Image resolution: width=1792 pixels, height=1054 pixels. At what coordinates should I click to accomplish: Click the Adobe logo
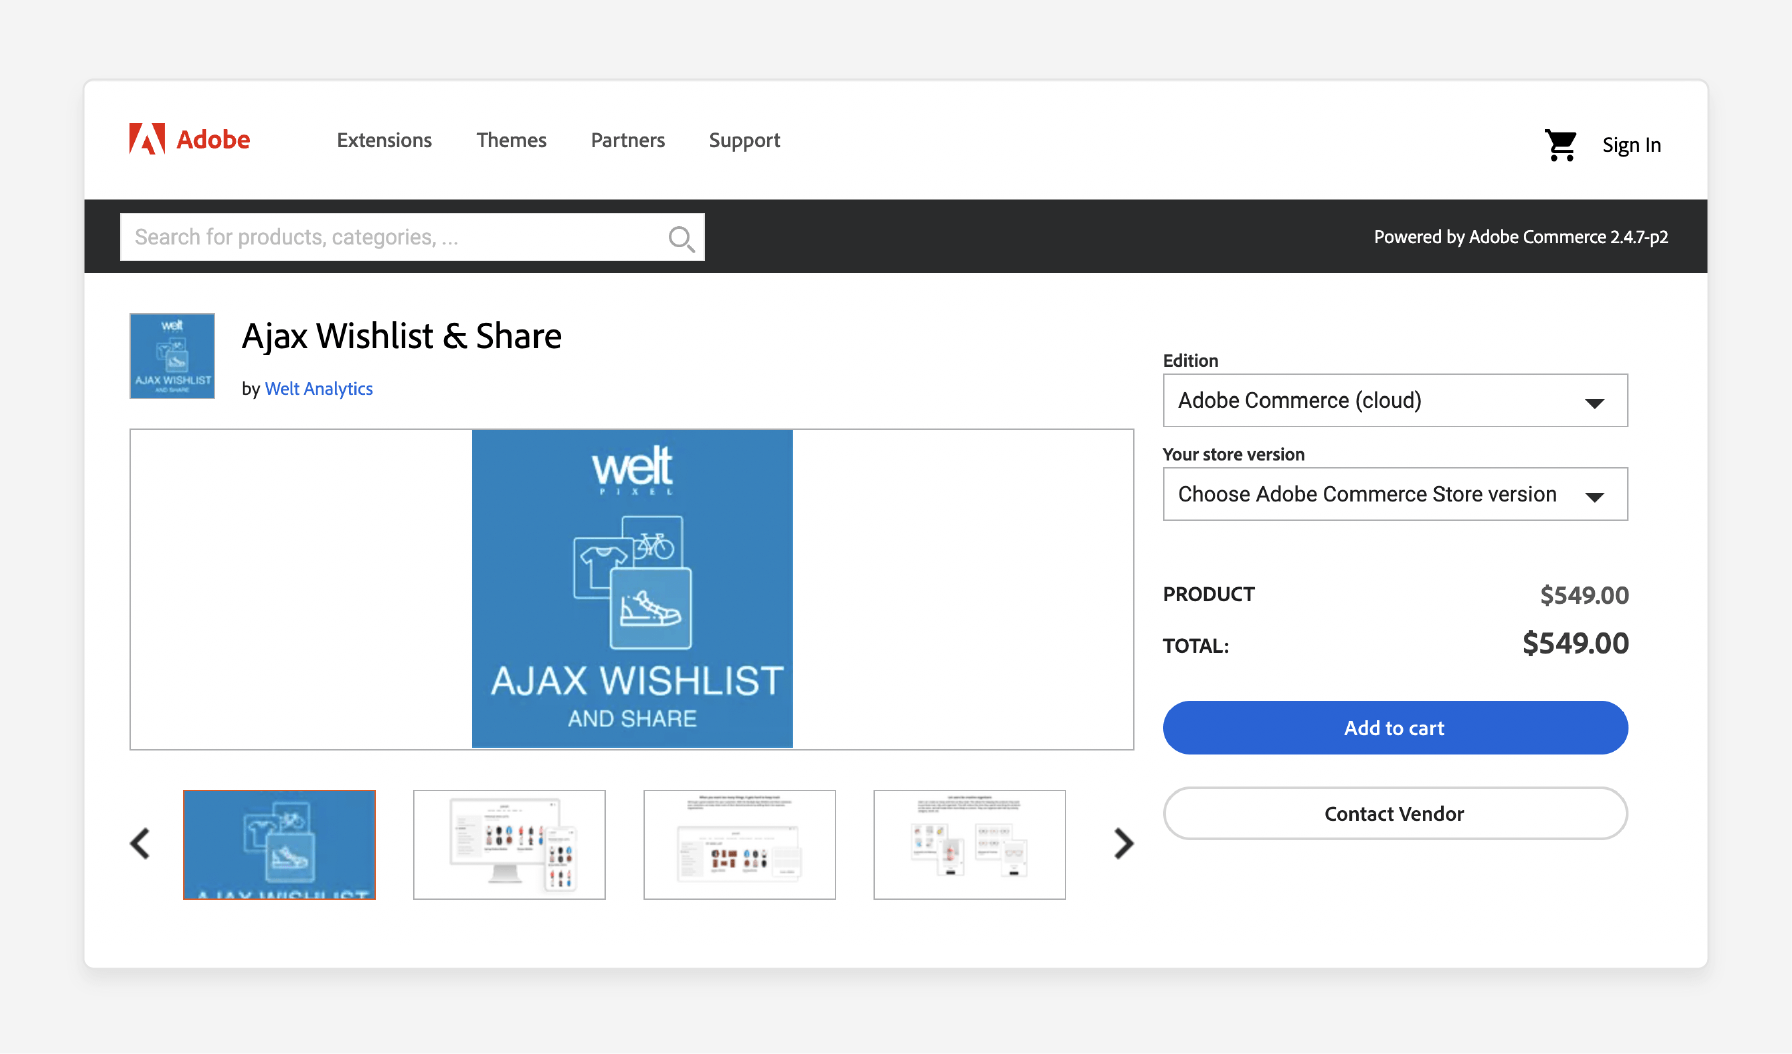click(x=189, y=140)
